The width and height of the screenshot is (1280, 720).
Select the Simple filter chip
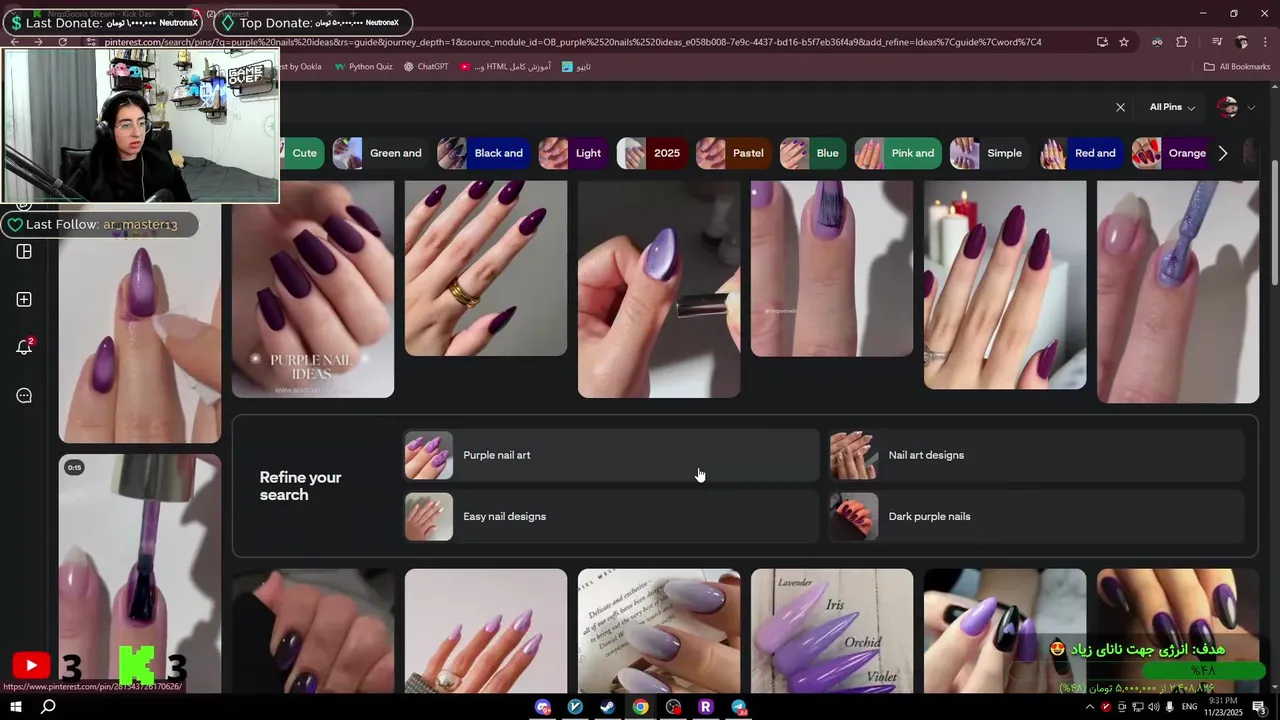990,153
